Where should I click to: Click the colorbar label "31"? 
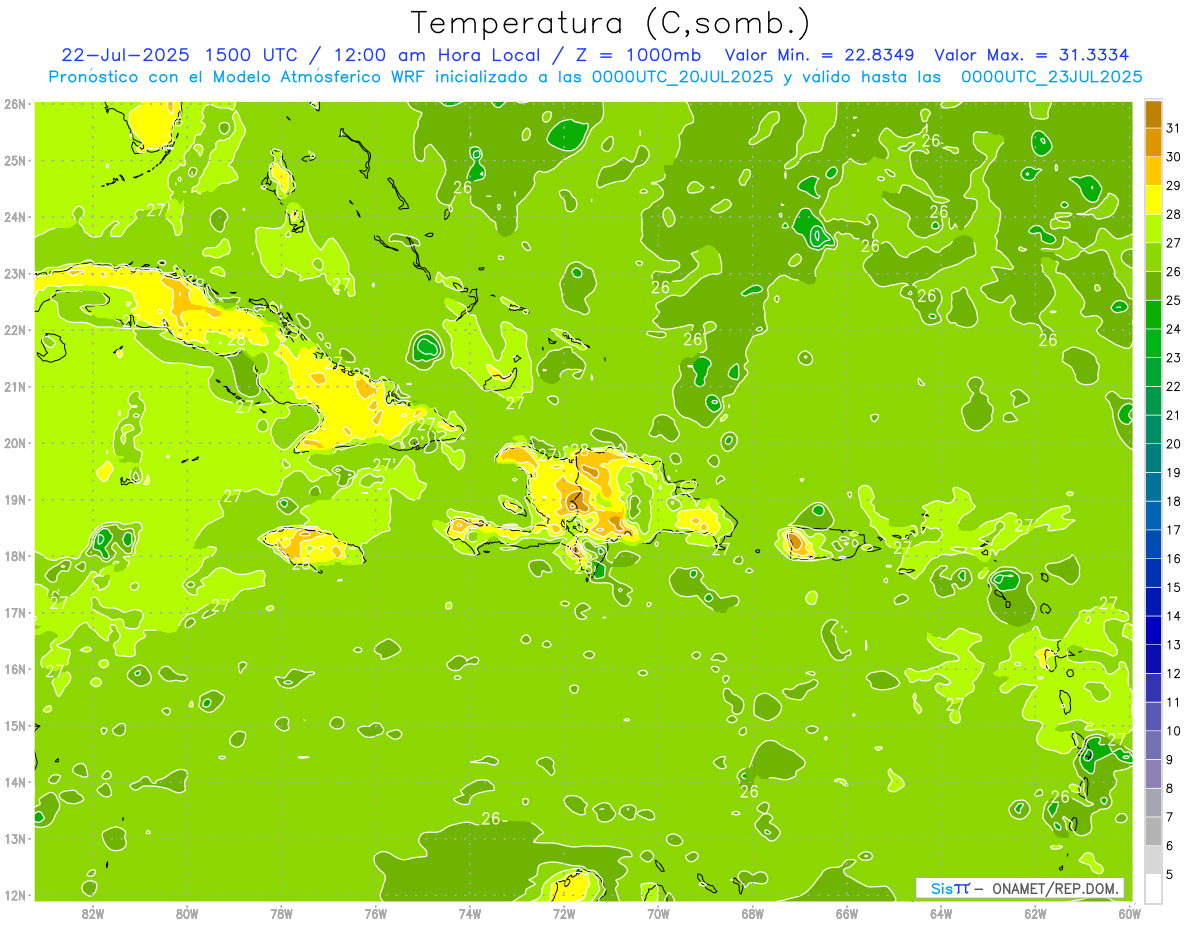[1173, 128]
